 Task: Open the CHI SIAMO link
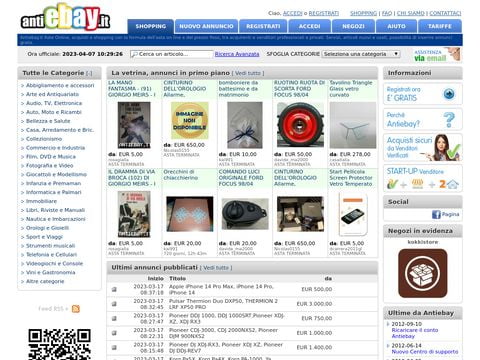point(411,13)
